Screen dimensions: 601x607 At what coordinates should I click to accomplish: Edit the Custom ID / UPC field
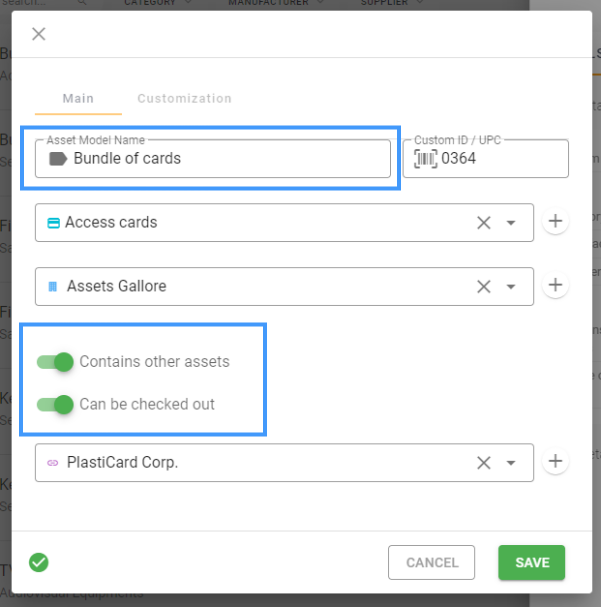pos(486,159)
